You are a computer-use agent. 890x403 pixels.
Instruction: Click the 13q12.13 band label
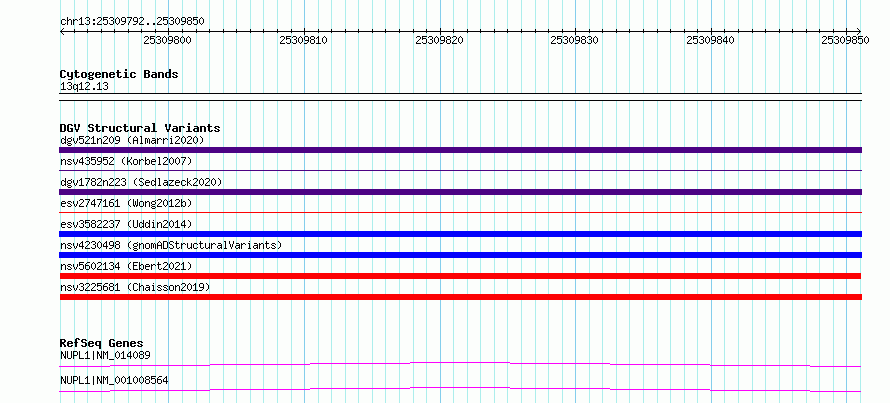(x=84, y=86)
